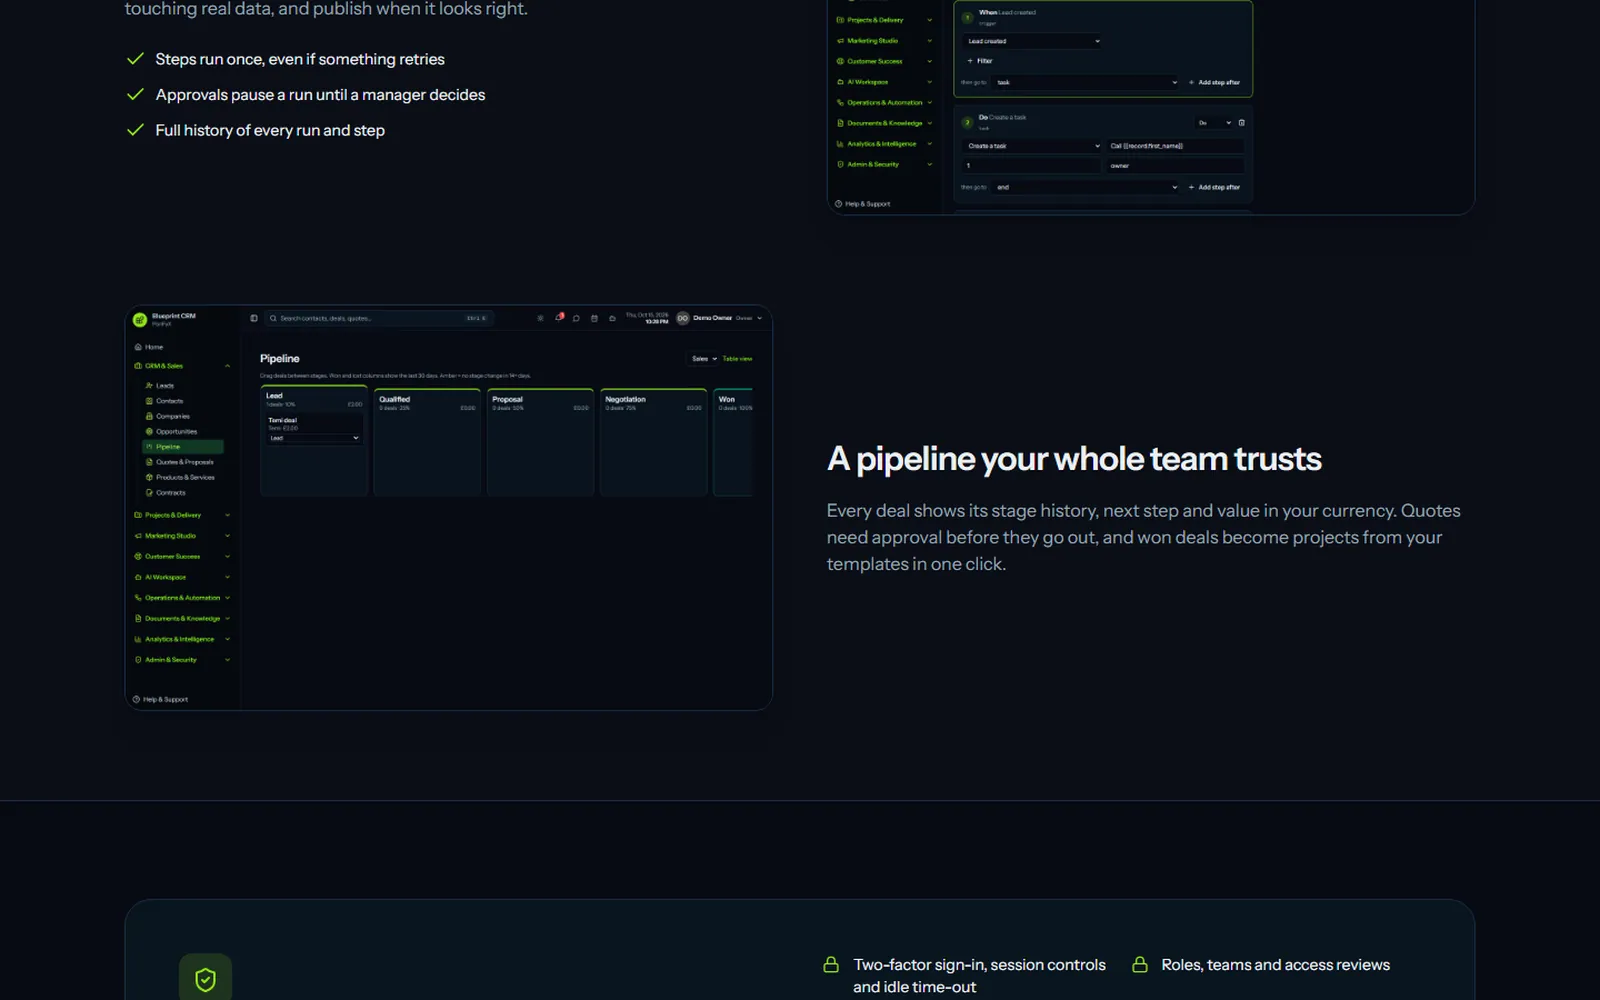Viewport: 1600px width, 1000px height.
Task: Open Quotes & Proposals in the sidebar
Action: [x=180, y=462]
